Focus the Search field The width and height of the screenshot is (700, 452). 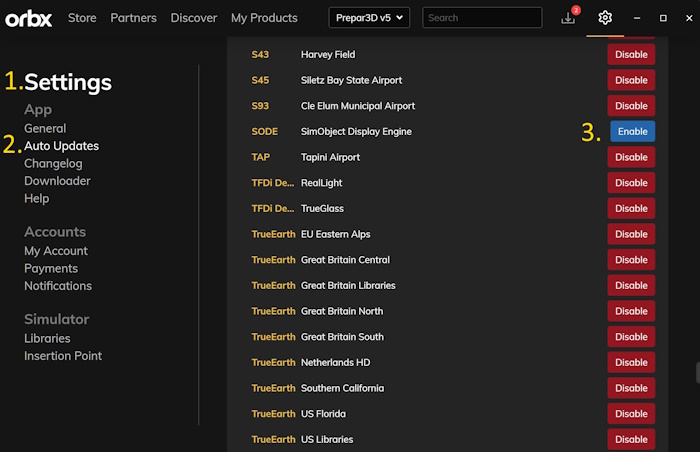[482, 18]
